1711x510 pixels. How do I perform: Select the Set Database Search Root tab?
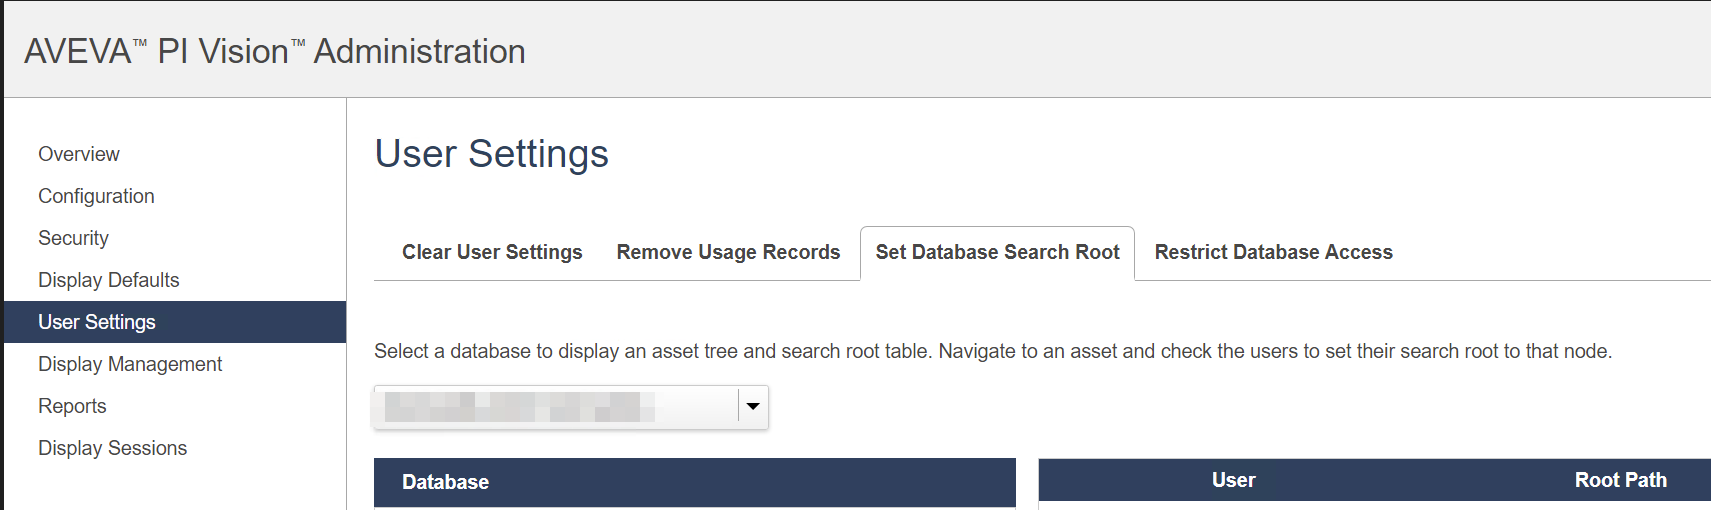[x=997, y=252]
